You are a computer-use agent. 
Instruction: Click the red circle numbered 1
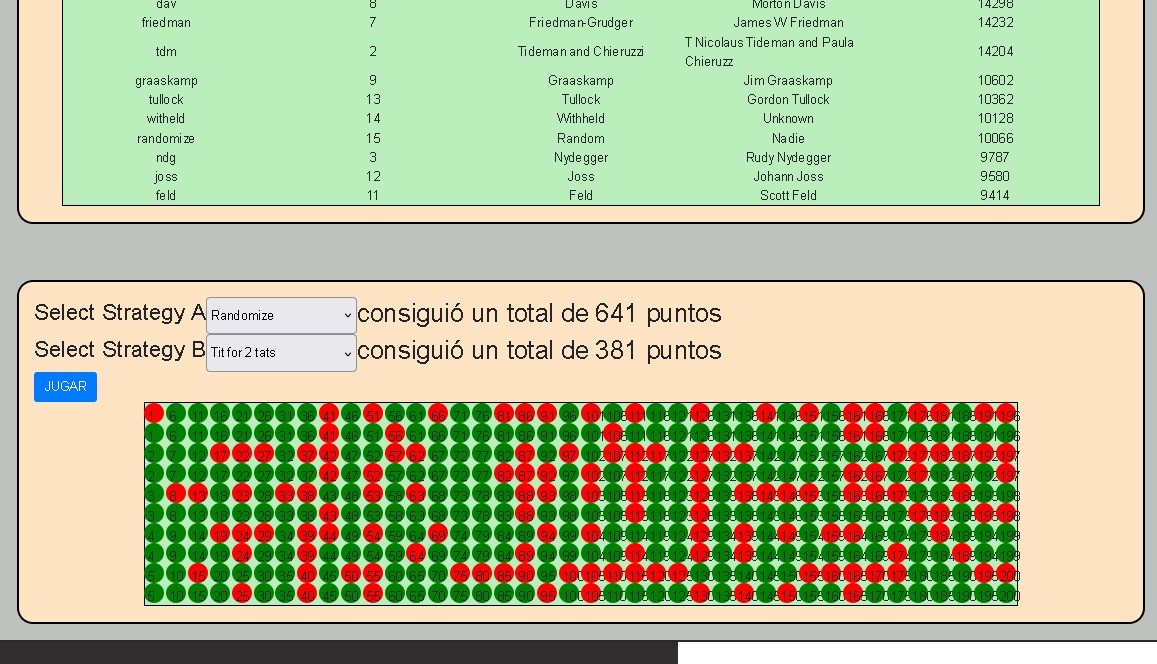(154, 414)
